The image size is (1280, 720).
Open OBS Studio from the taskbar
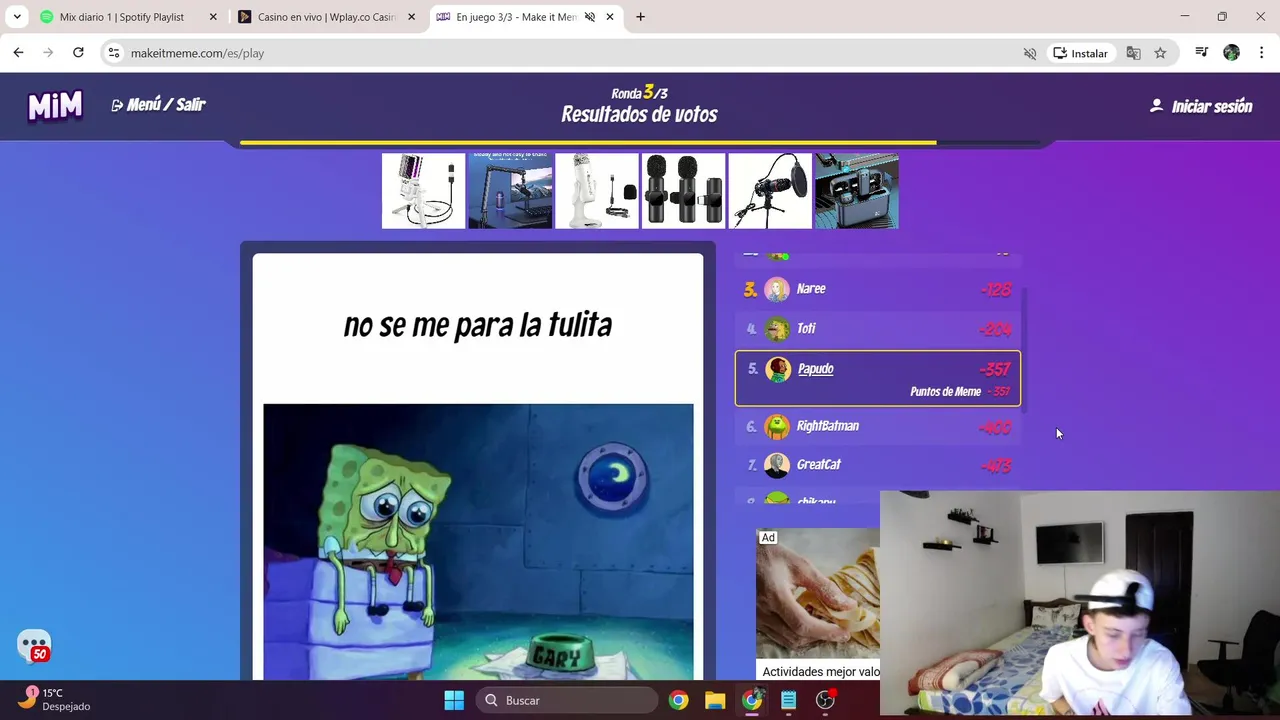click(826, 700)
